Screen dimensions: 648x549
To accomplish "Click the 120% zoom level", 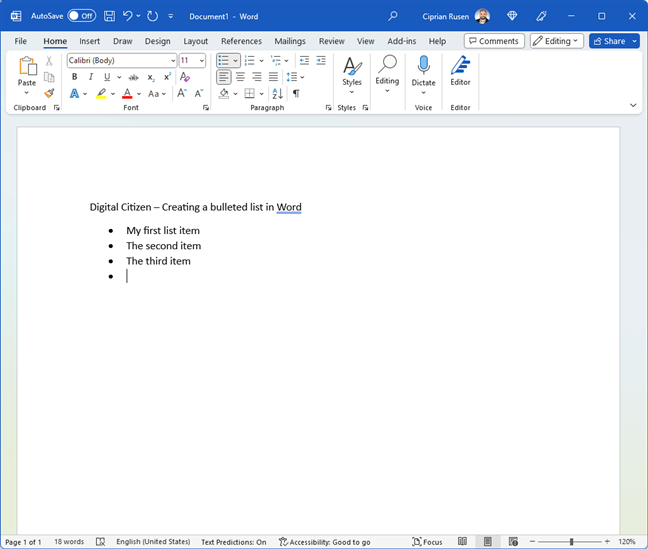I will pos(627,542).
